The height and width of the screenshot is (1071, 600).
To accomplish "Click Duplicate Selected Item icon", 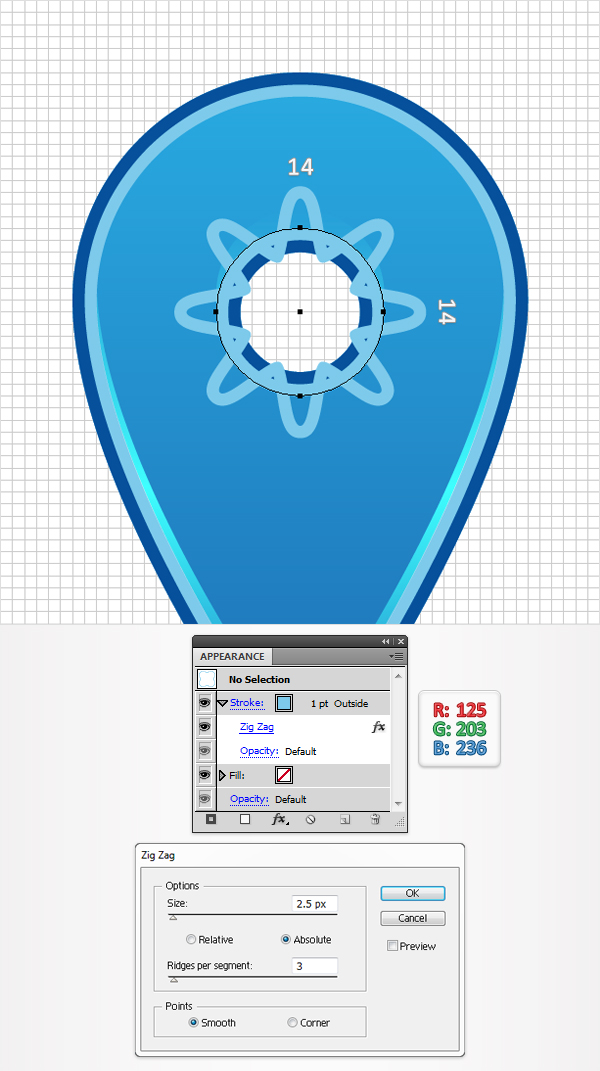I will click(x=346, y=820).
